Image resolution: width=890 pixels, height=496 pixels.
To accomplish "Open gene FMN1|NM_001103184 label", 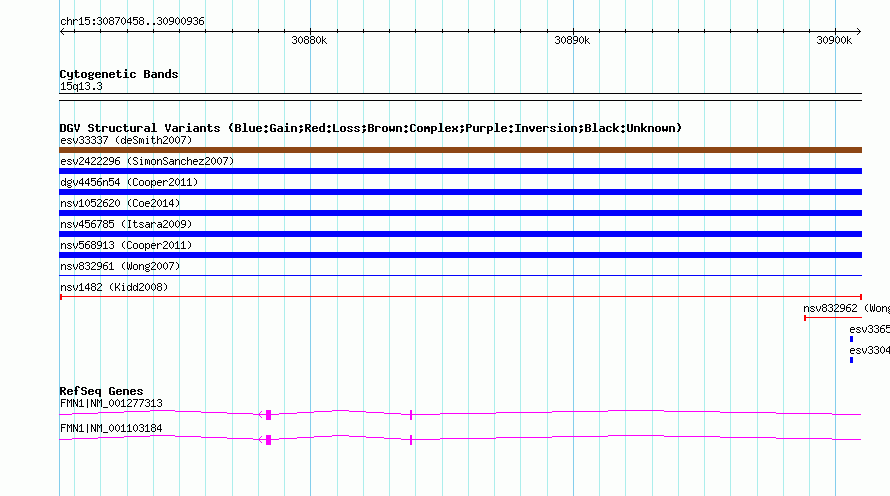I will click(x=111, y=428).
